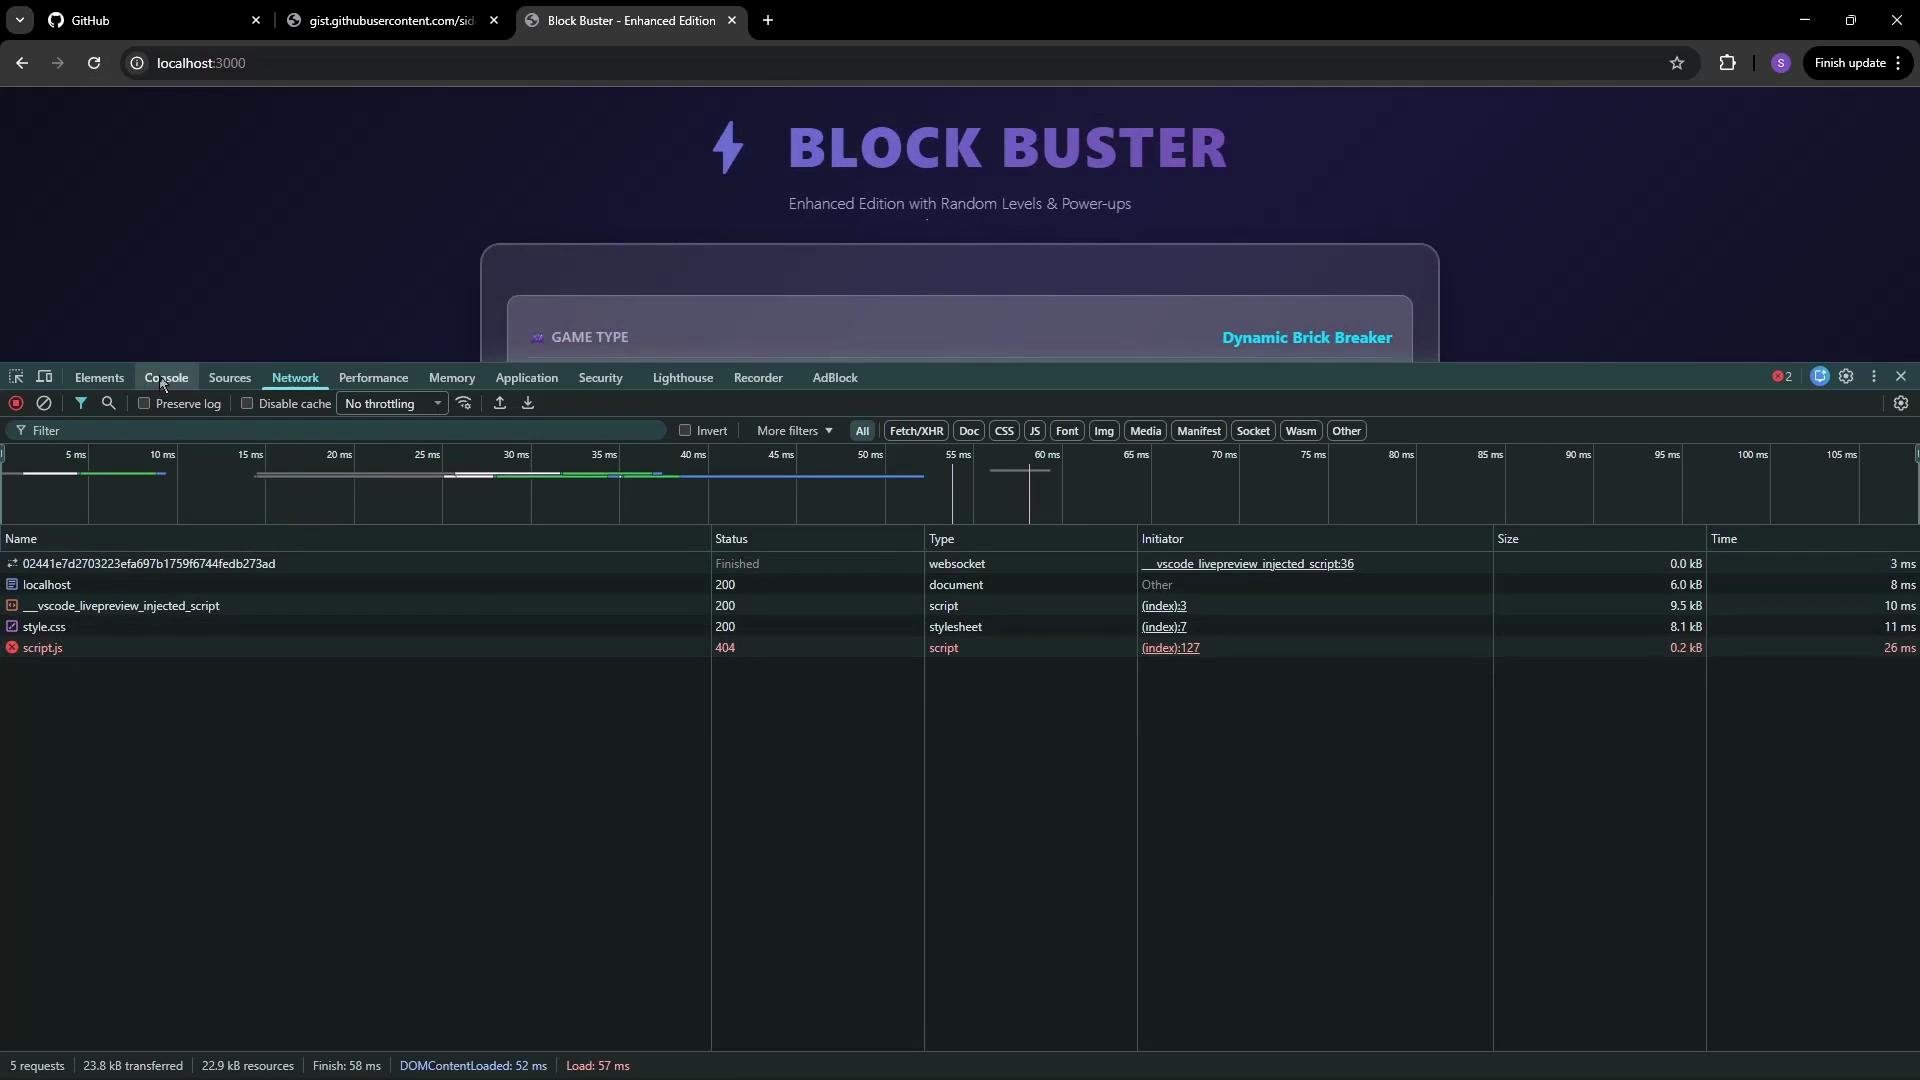This screenshot has width=1920, height=1080.
Task: Filter requests by Img
Action: [x=1104, y=431]
